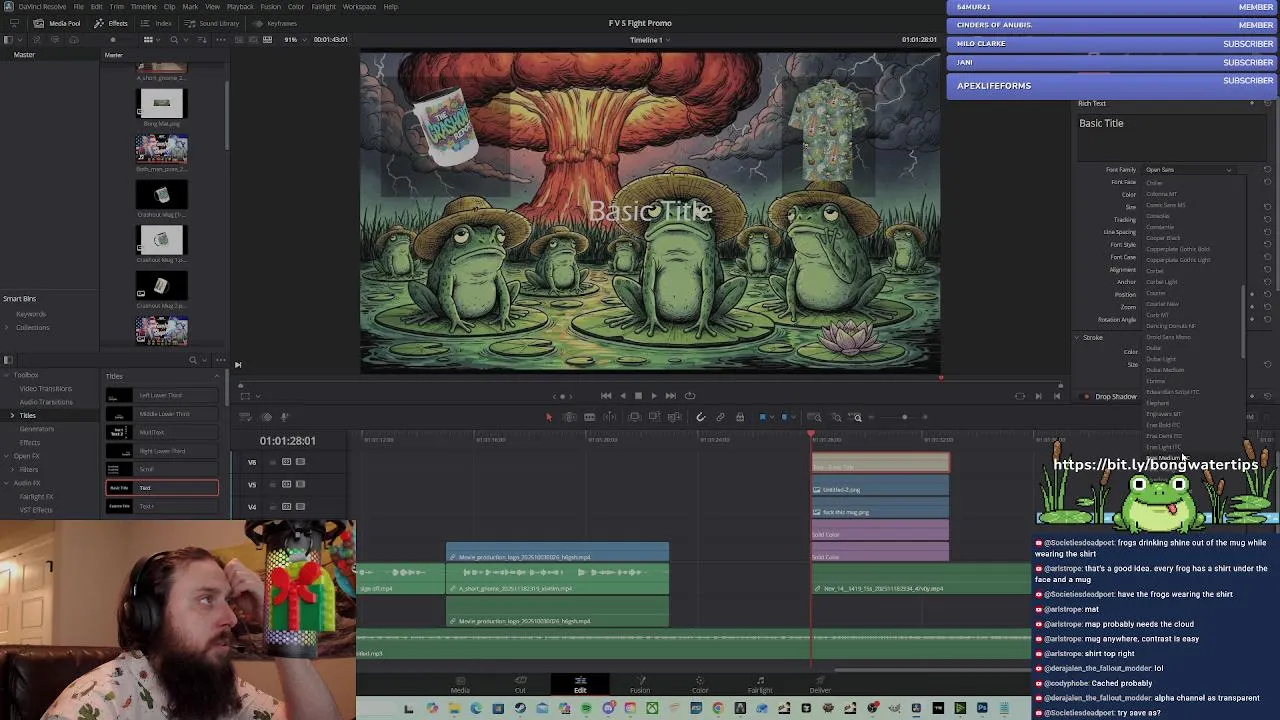Choose Copperplate Gothic Bold from the font list

click(x=1178, y=249)
